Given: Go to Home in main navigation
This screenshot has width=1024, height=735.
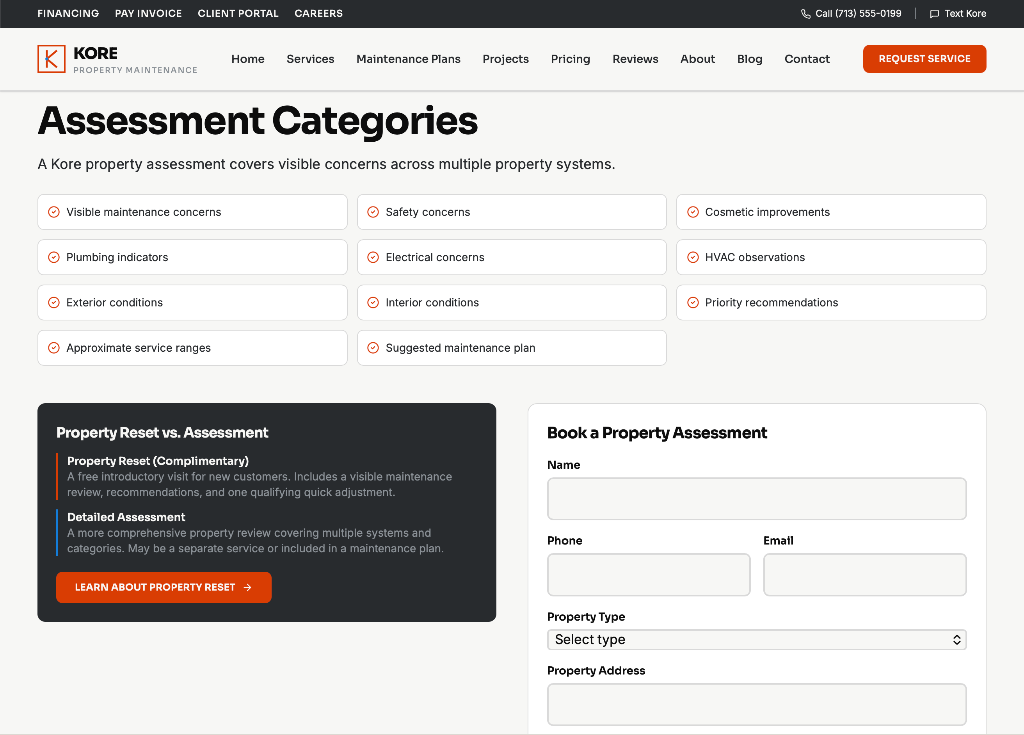Looking at the screenshot, I should pos(248,59).
